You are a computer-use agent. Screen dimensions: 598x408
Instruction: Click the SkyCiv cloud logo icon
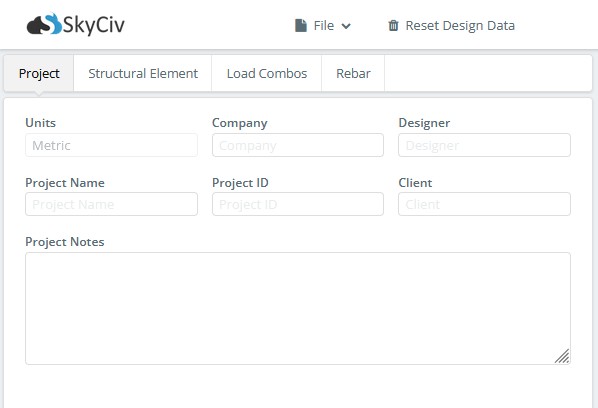click(44, 24)
